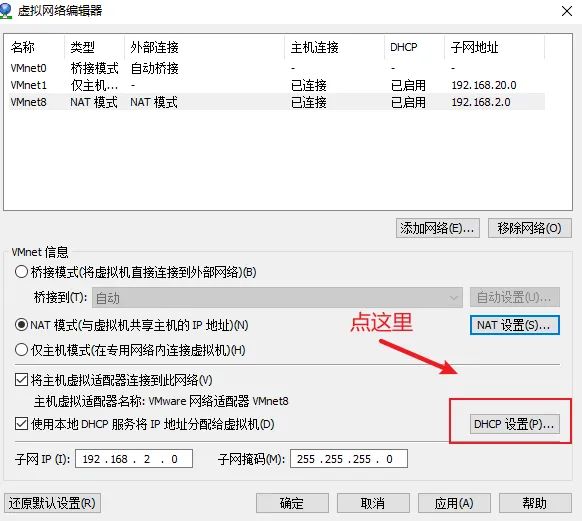Screen dimensions: 582x521
Task: Click the 移除网络 button
Action: tap(530, 228)
